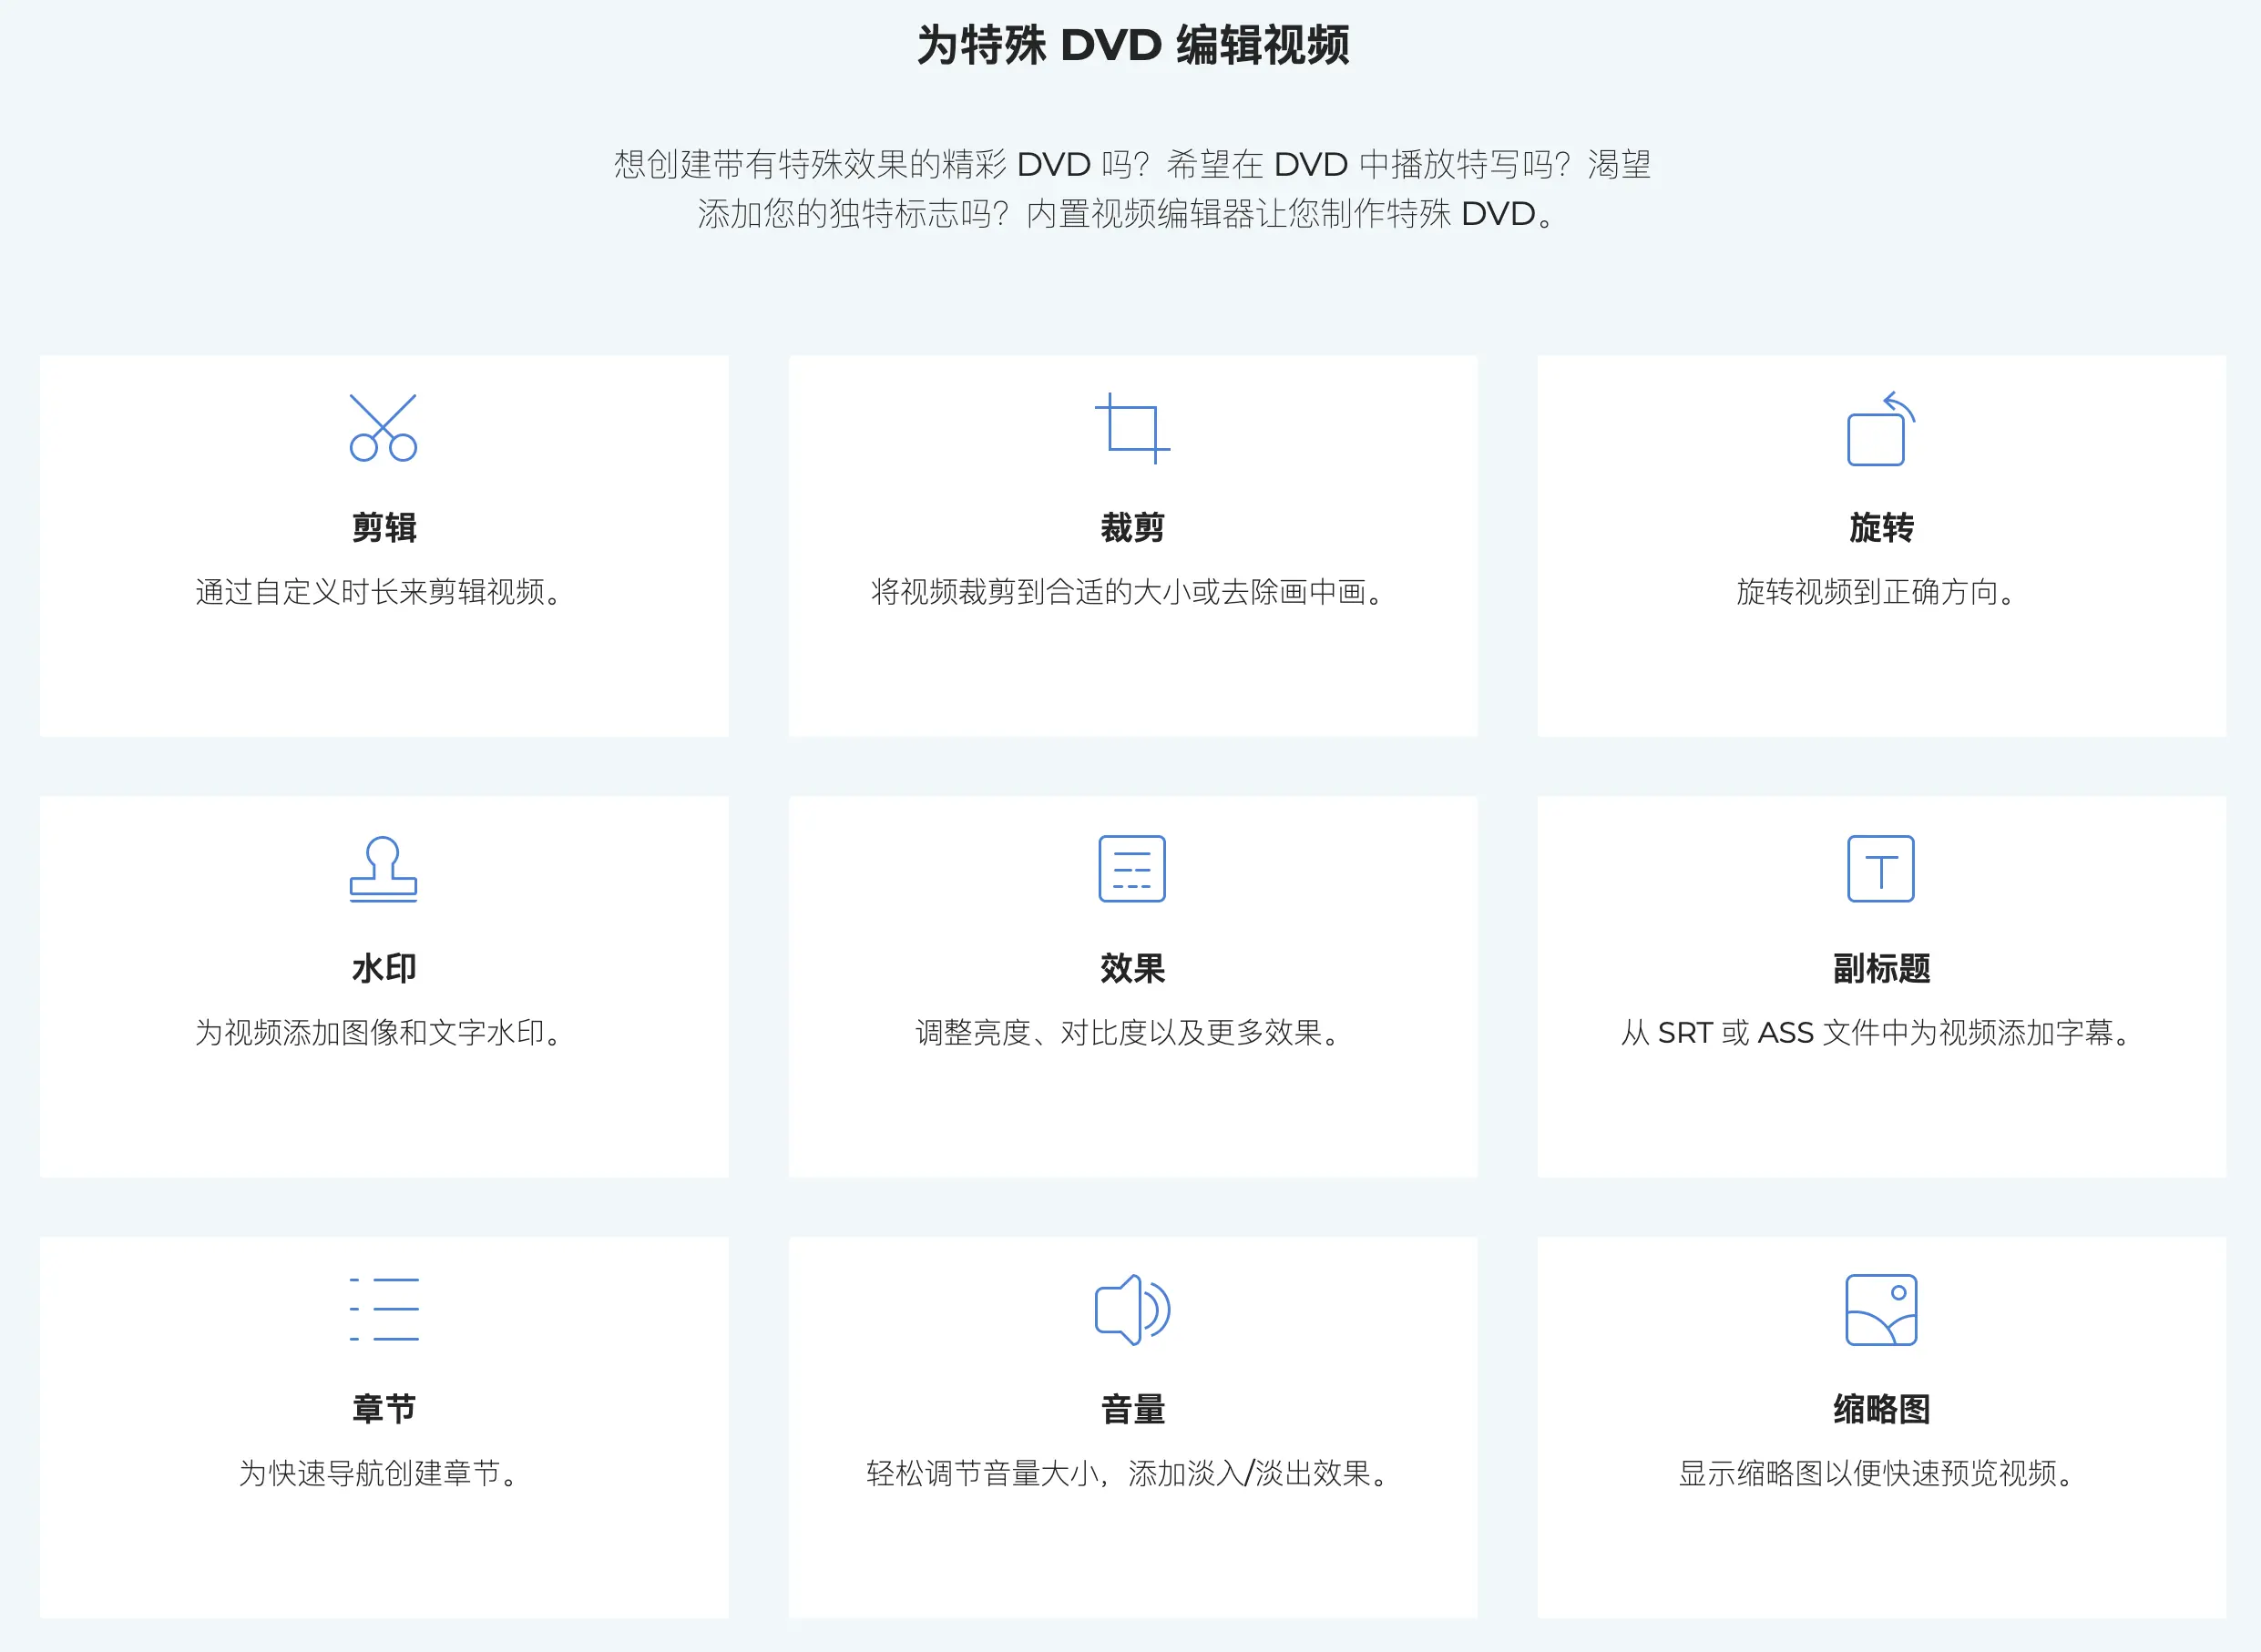Select the 旋转 card title
Viewport: 2261px width, 1652px height.
click(1880, 527)
